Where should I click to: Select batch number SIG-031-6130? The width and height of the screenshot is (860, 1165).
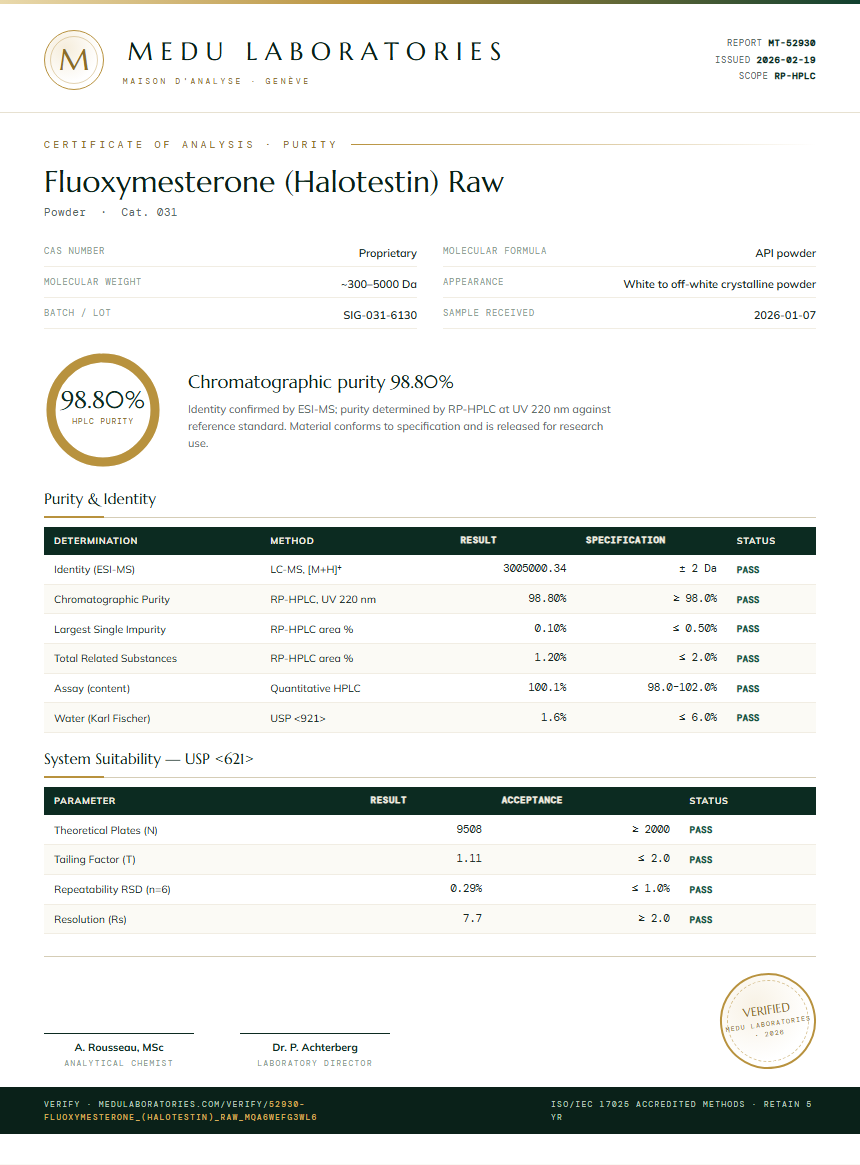pos(380,315)
